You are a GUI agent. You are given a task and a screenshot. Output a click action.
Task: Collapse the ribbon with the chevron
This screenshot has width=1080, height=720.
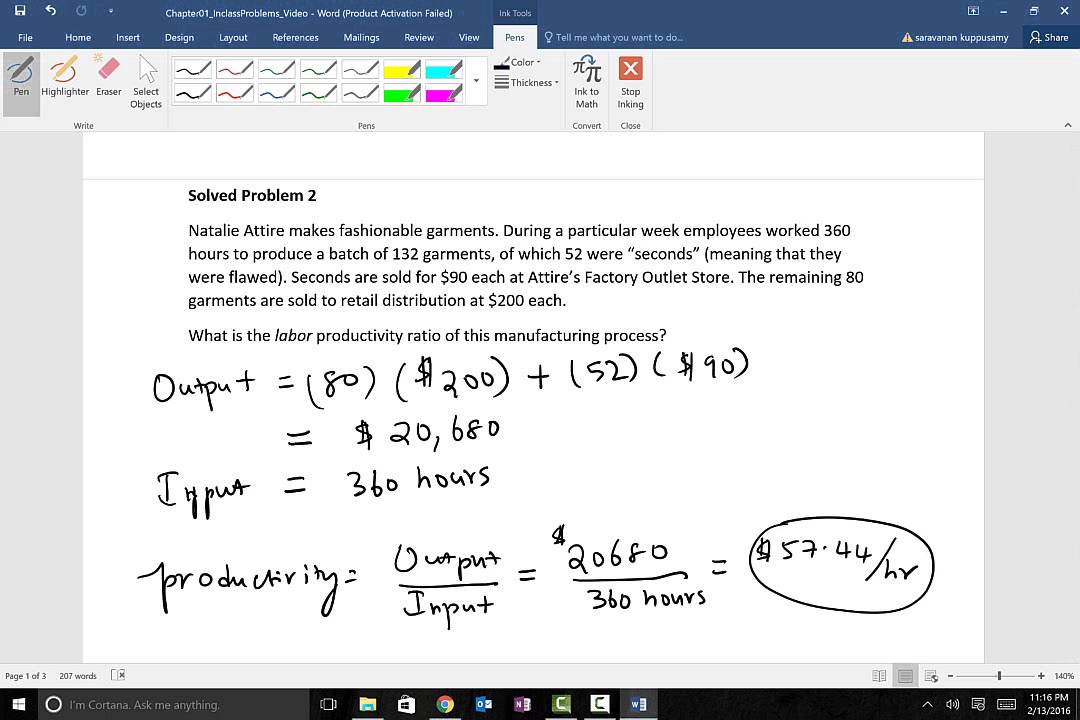1068,125
